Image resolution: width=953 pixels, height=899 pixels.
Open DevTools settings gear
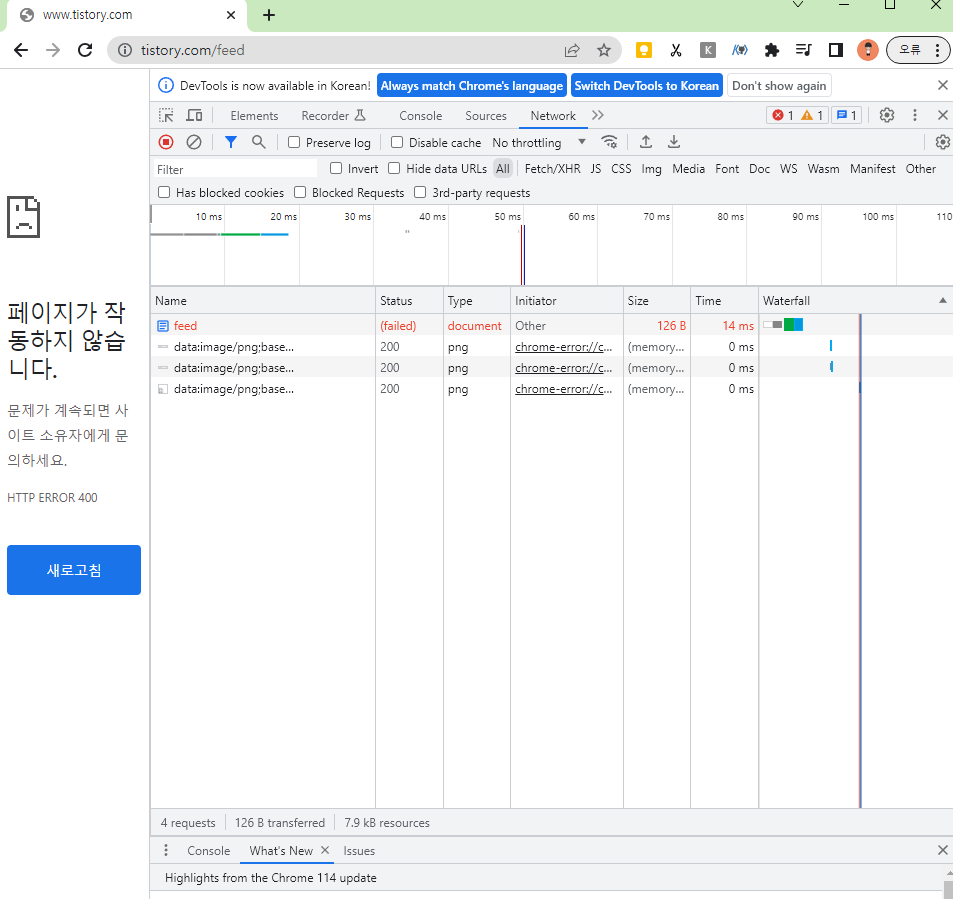tap(887, 115)
